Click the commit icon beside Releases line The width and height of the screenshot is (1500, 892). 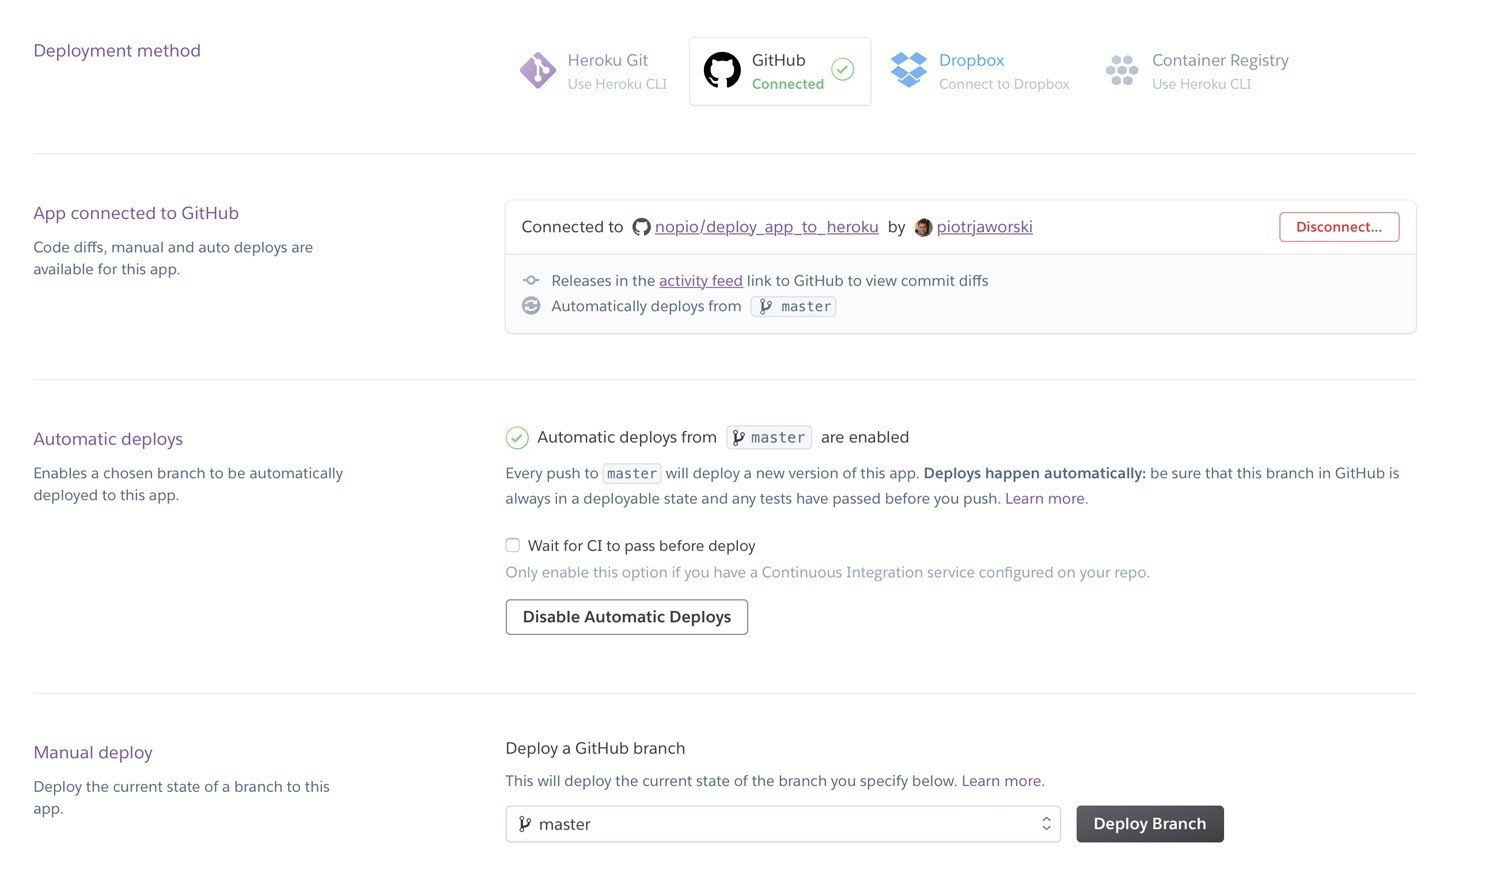coord(531,281)
